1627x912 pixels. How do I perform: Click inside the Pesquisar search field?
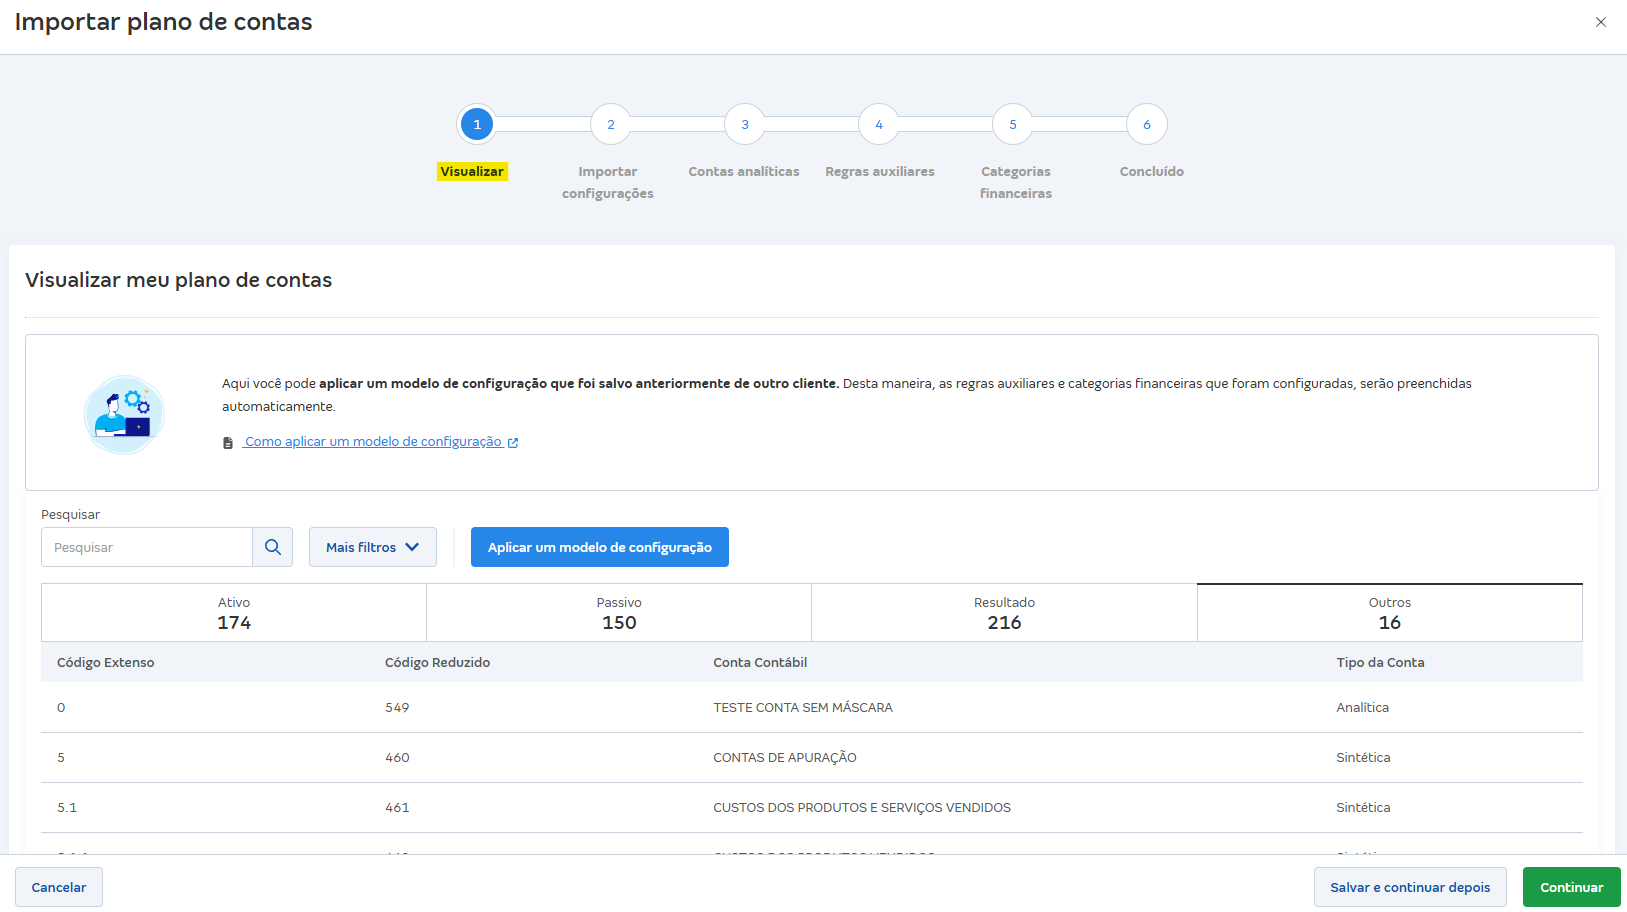146,547
